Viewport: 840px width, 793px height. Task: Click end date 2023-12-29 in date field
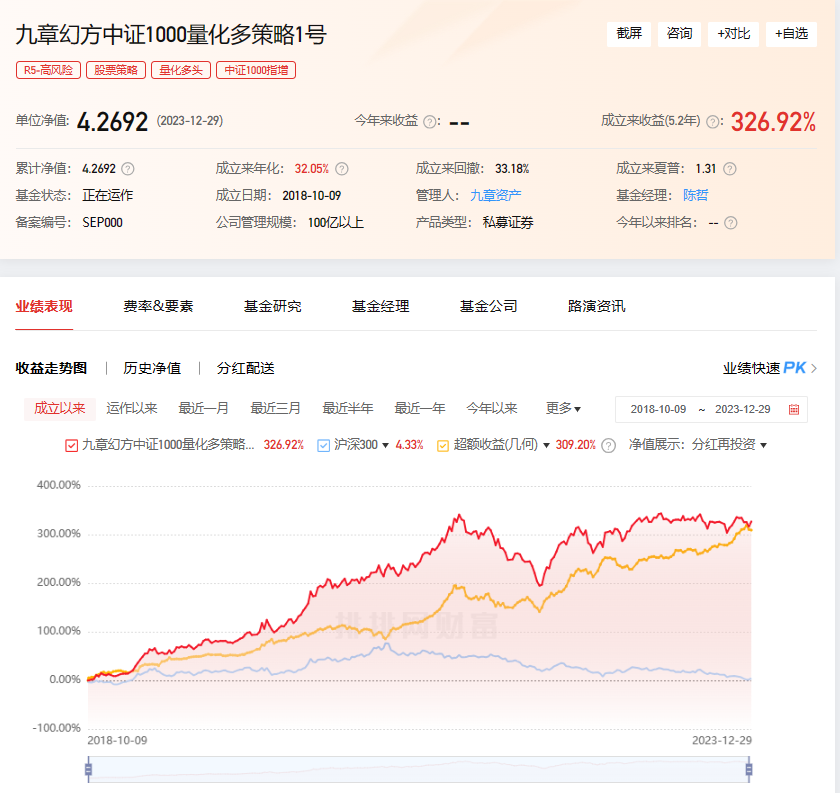[x=742, y=409]
